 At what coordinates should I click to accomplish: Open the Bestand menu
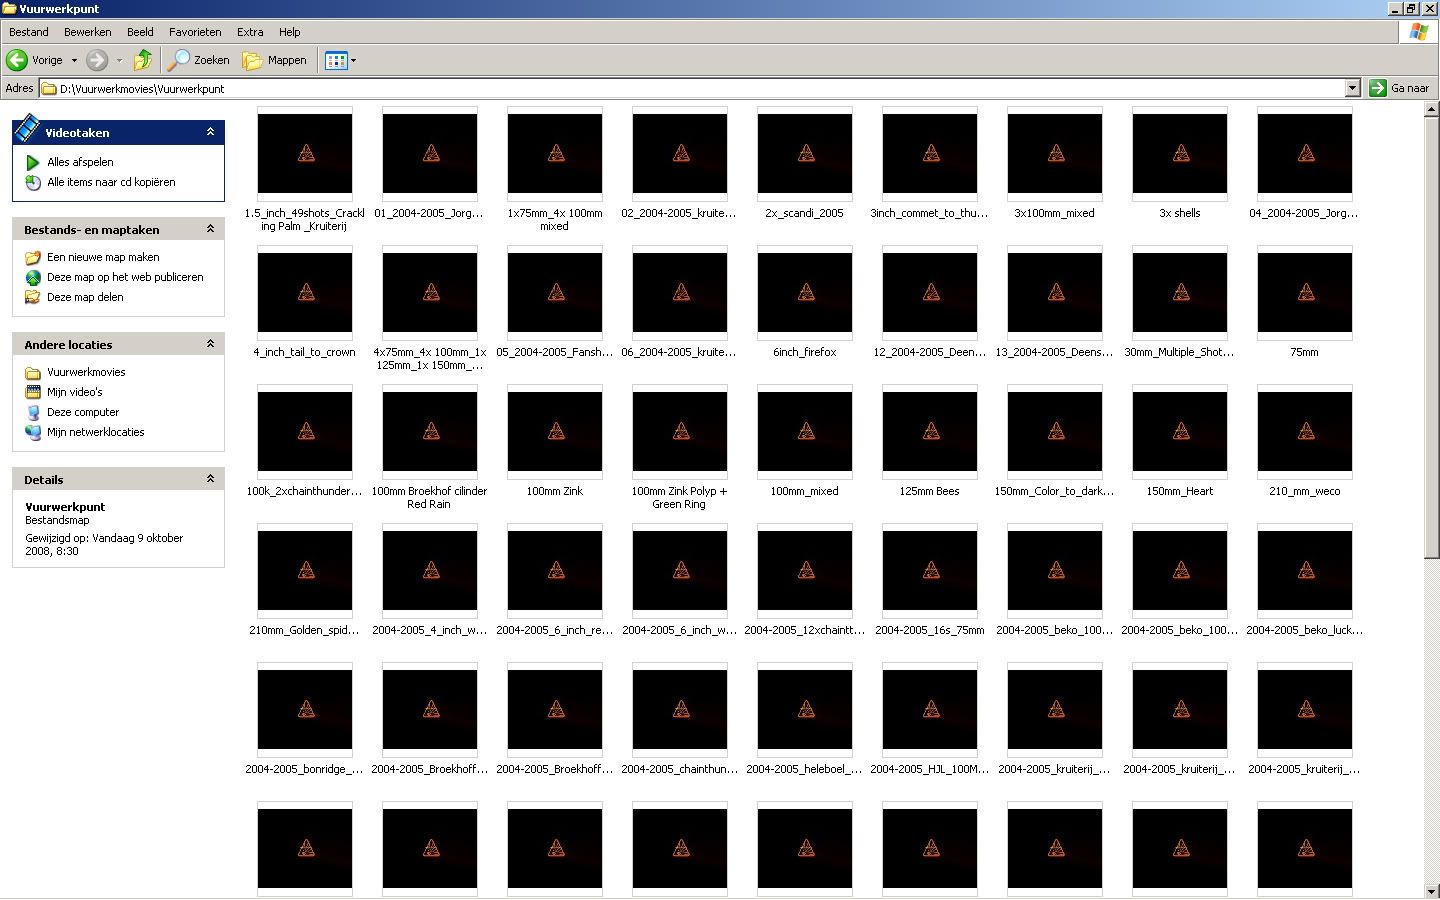(x=29, y=32)
